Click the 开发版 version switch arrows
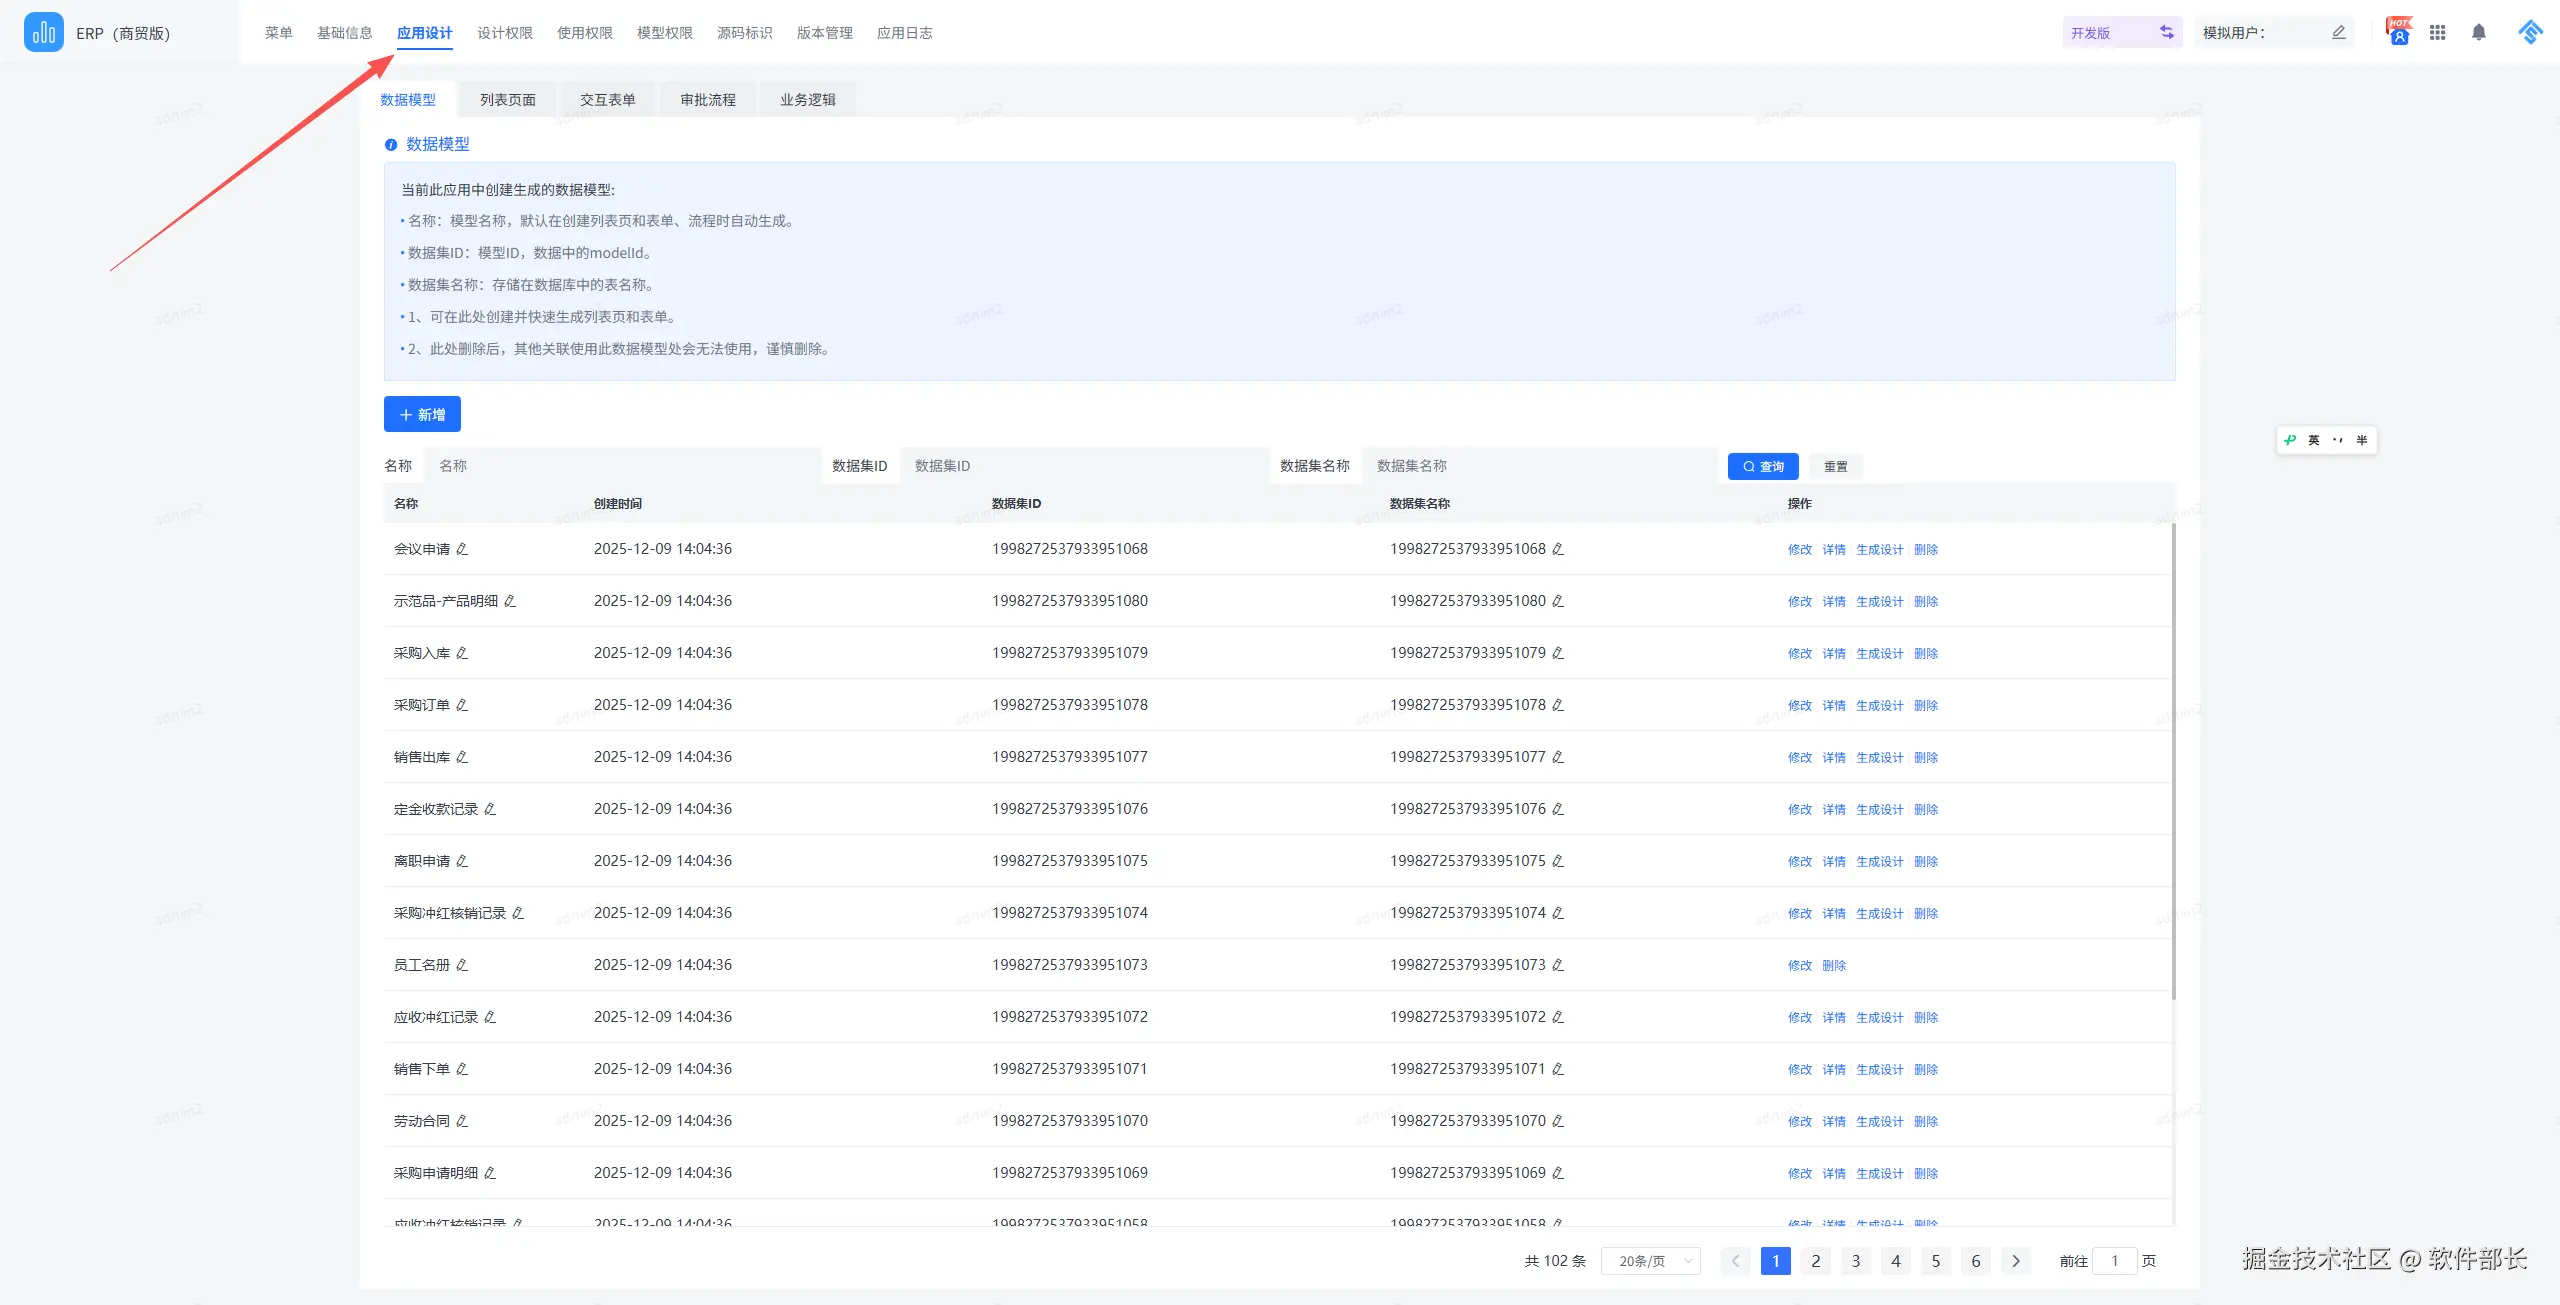The height and width of the screenshot is (1305, 2560). click(2166, 32)
